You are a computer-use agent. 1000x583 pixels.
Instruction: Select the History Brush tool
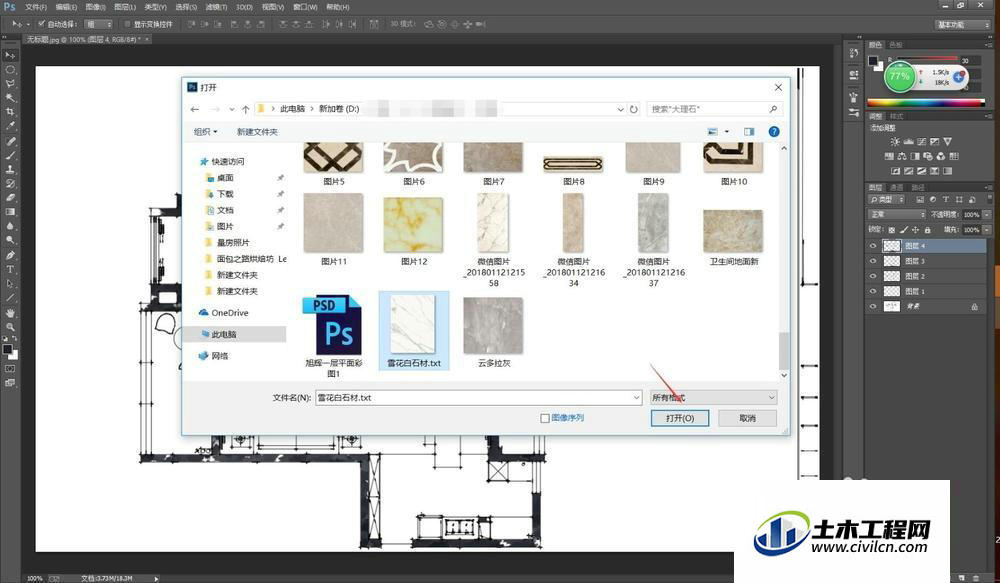pos(10,184)
